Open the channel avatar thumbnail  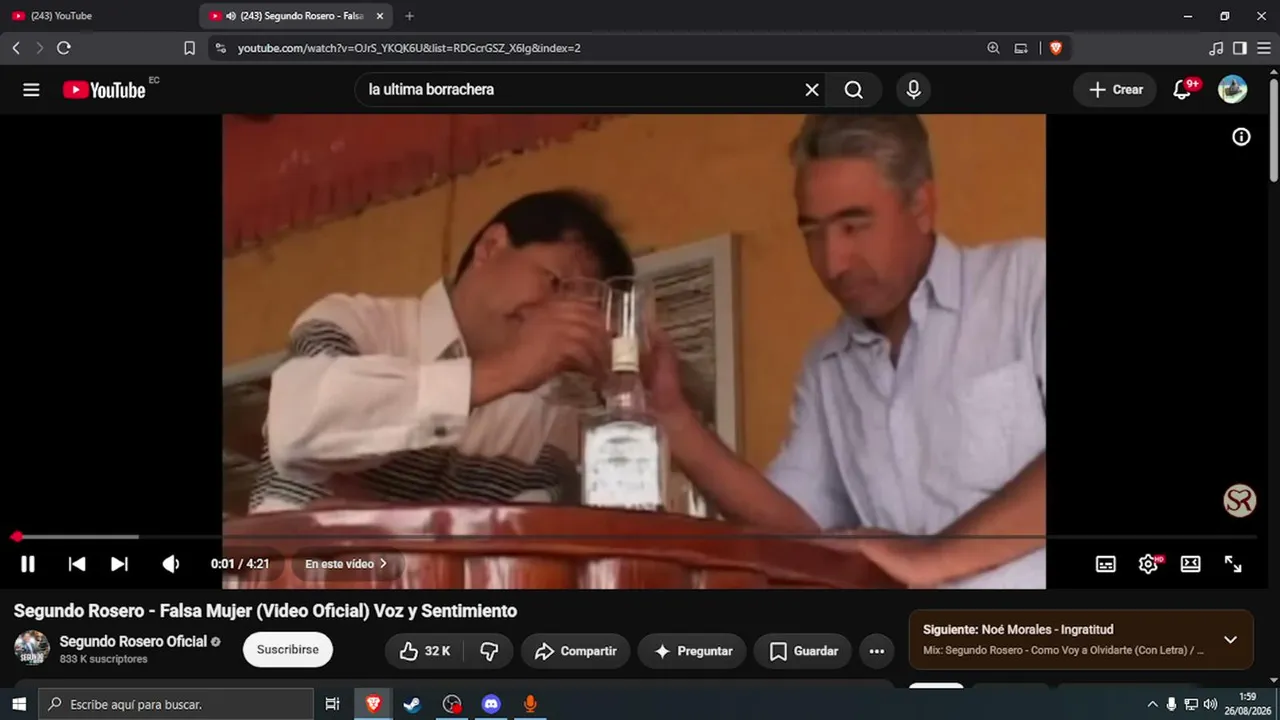pos(32,648)
